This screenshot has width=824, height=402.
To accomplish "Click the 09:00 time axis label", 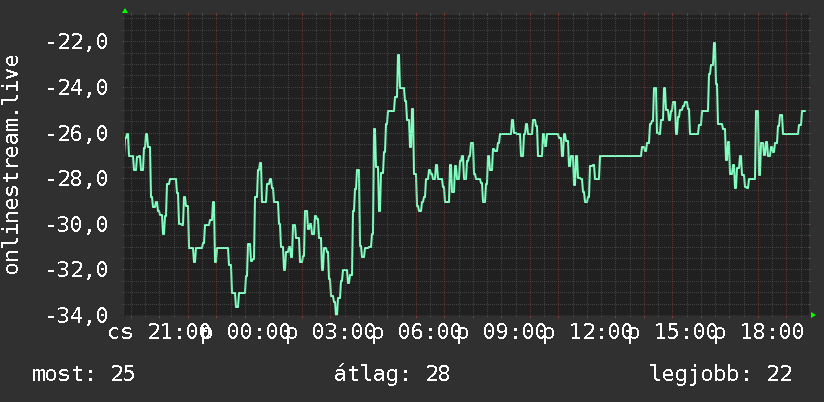I will point(516,332).
